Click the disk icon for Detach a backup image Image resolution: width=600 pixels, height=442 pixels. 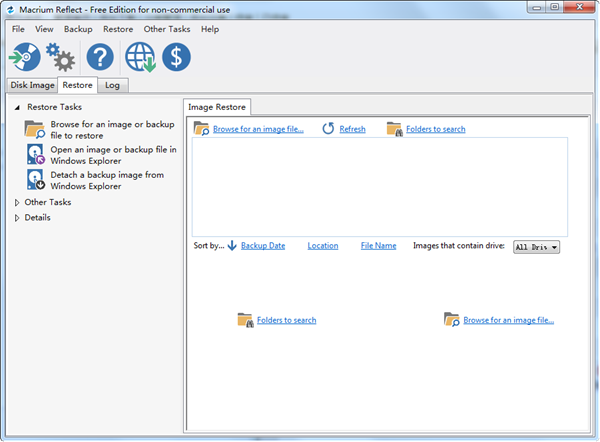pos(36,180)
